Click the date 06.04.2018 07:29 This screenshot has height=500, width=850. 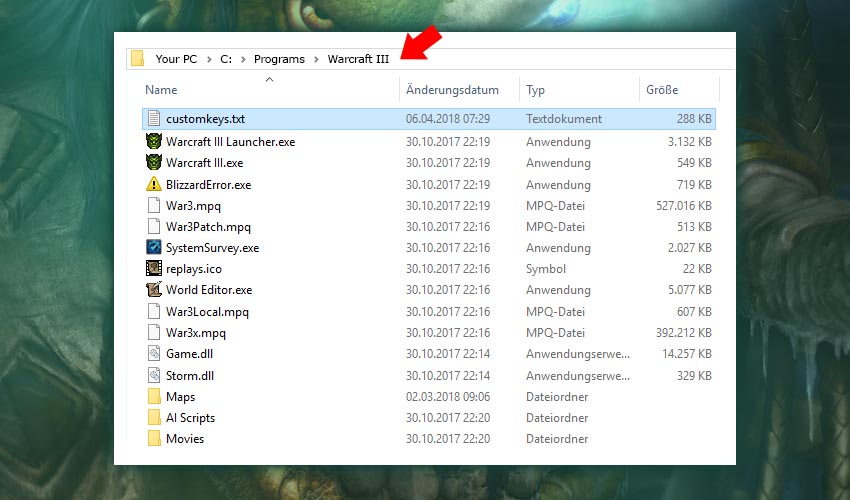click(x=448, y=119)
